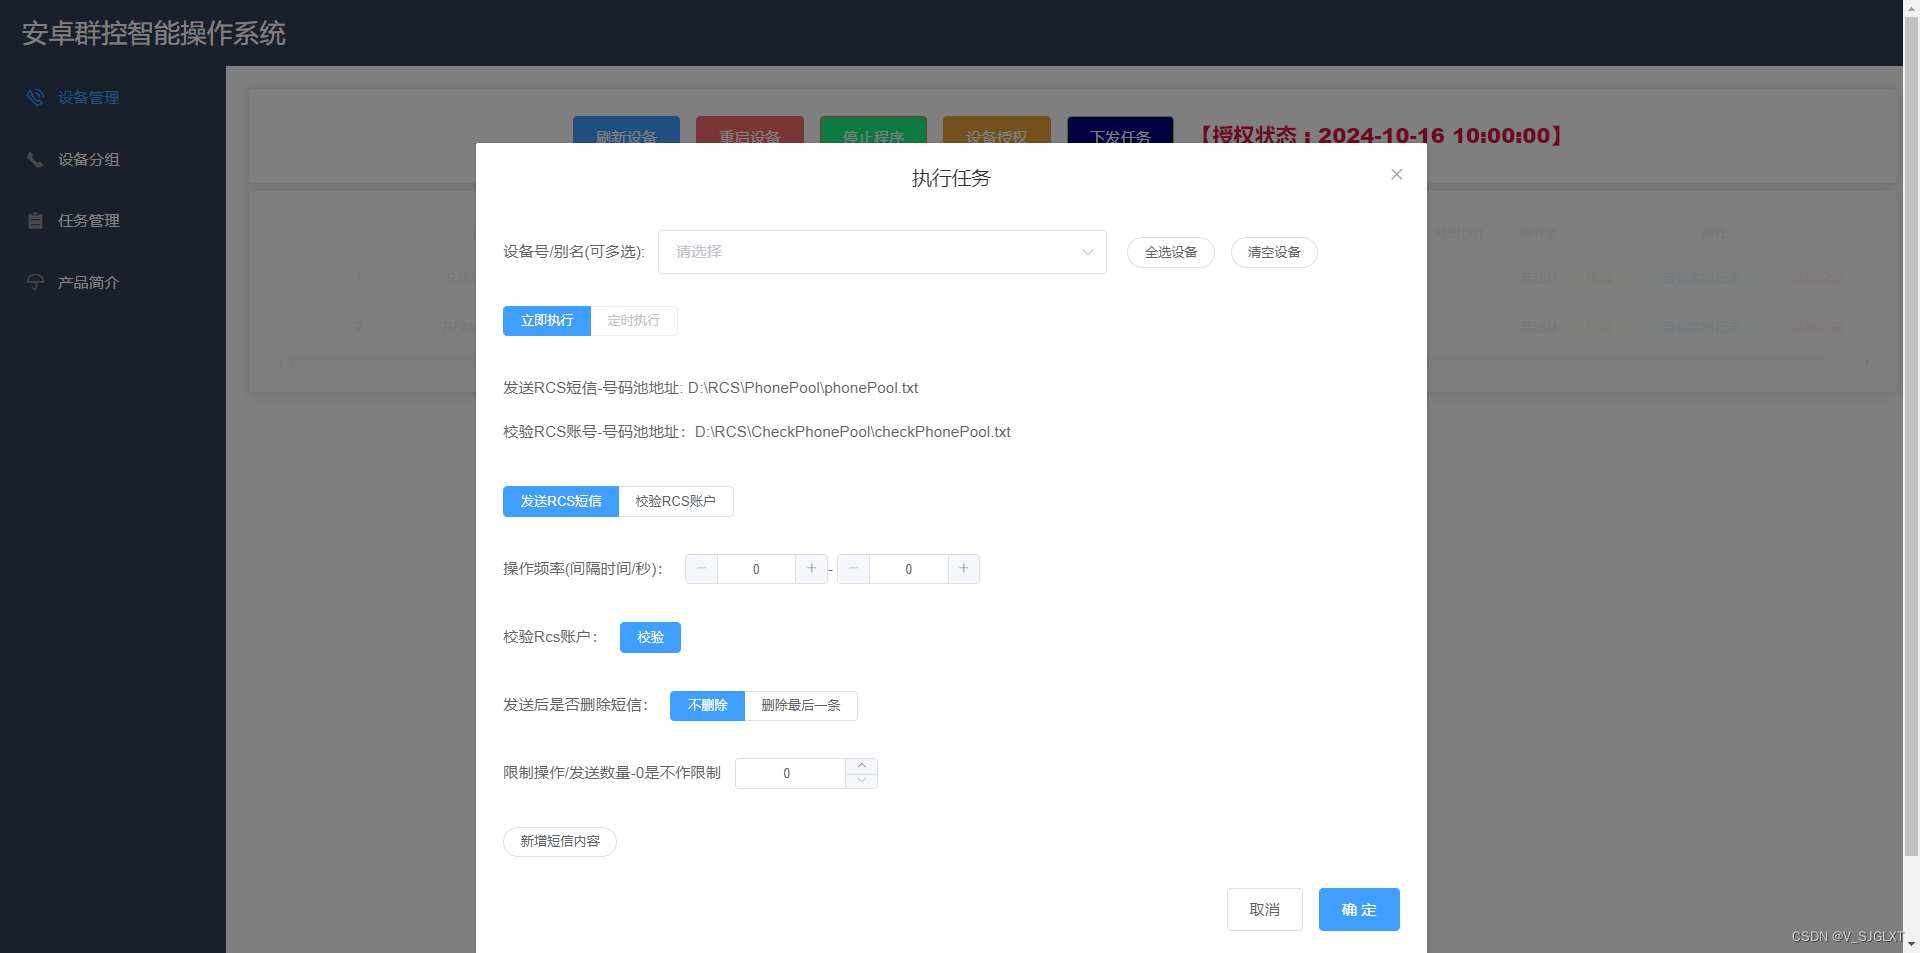
Task: Click the 产品简介 umbrella icon
Action: [35, 282]
